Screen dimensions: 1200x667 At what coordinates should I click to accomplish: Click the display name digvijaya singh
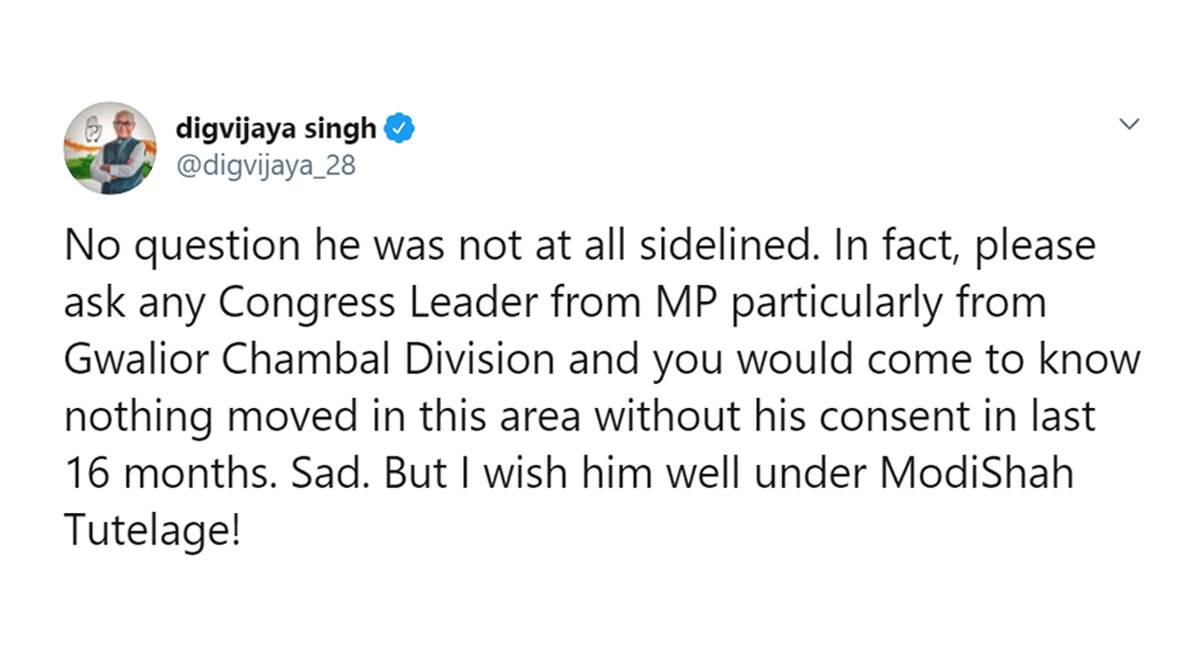point(276,128)
